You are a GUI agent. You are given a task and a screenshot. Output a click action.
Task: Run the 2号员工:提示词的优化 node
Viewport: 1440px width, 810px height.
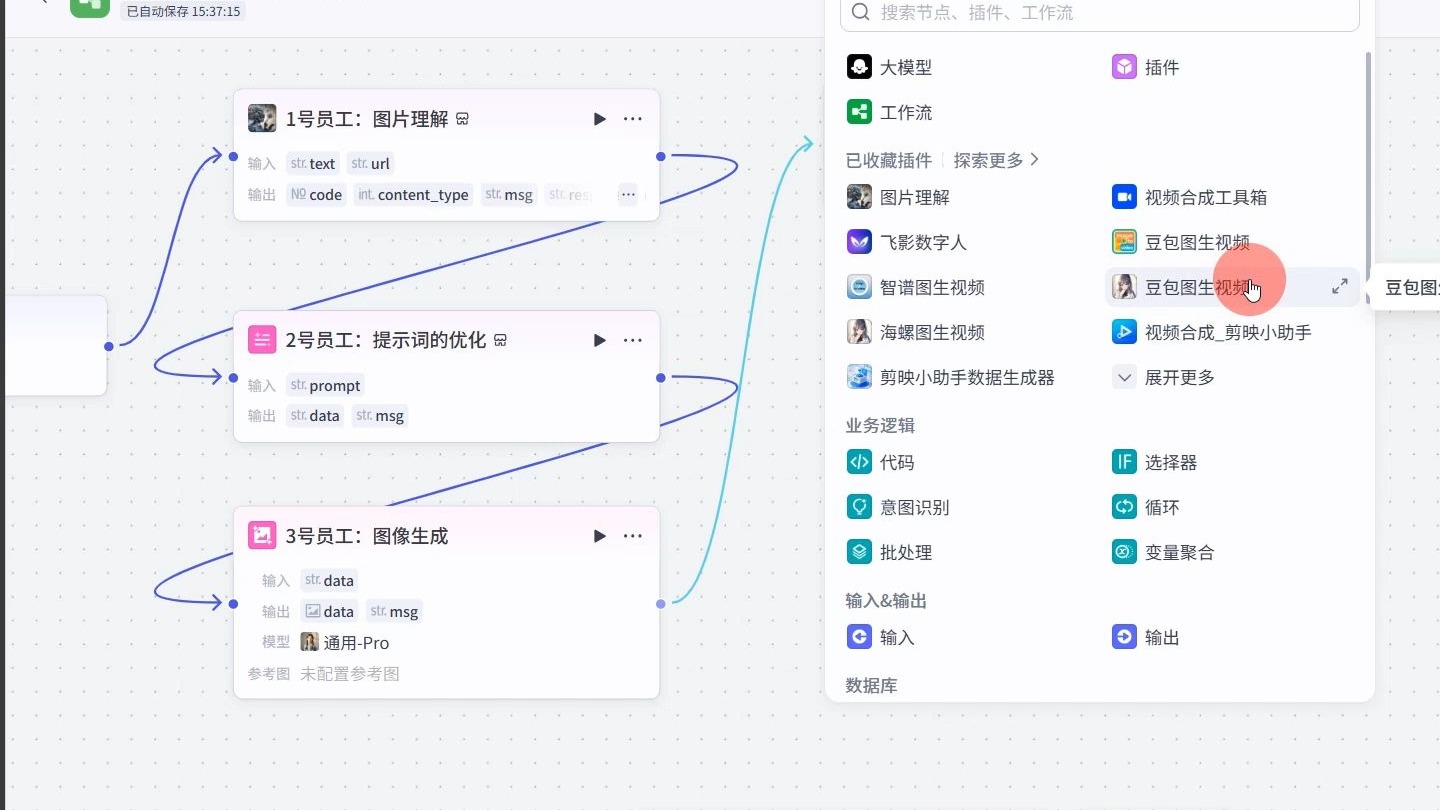click(x=600, y=340)
